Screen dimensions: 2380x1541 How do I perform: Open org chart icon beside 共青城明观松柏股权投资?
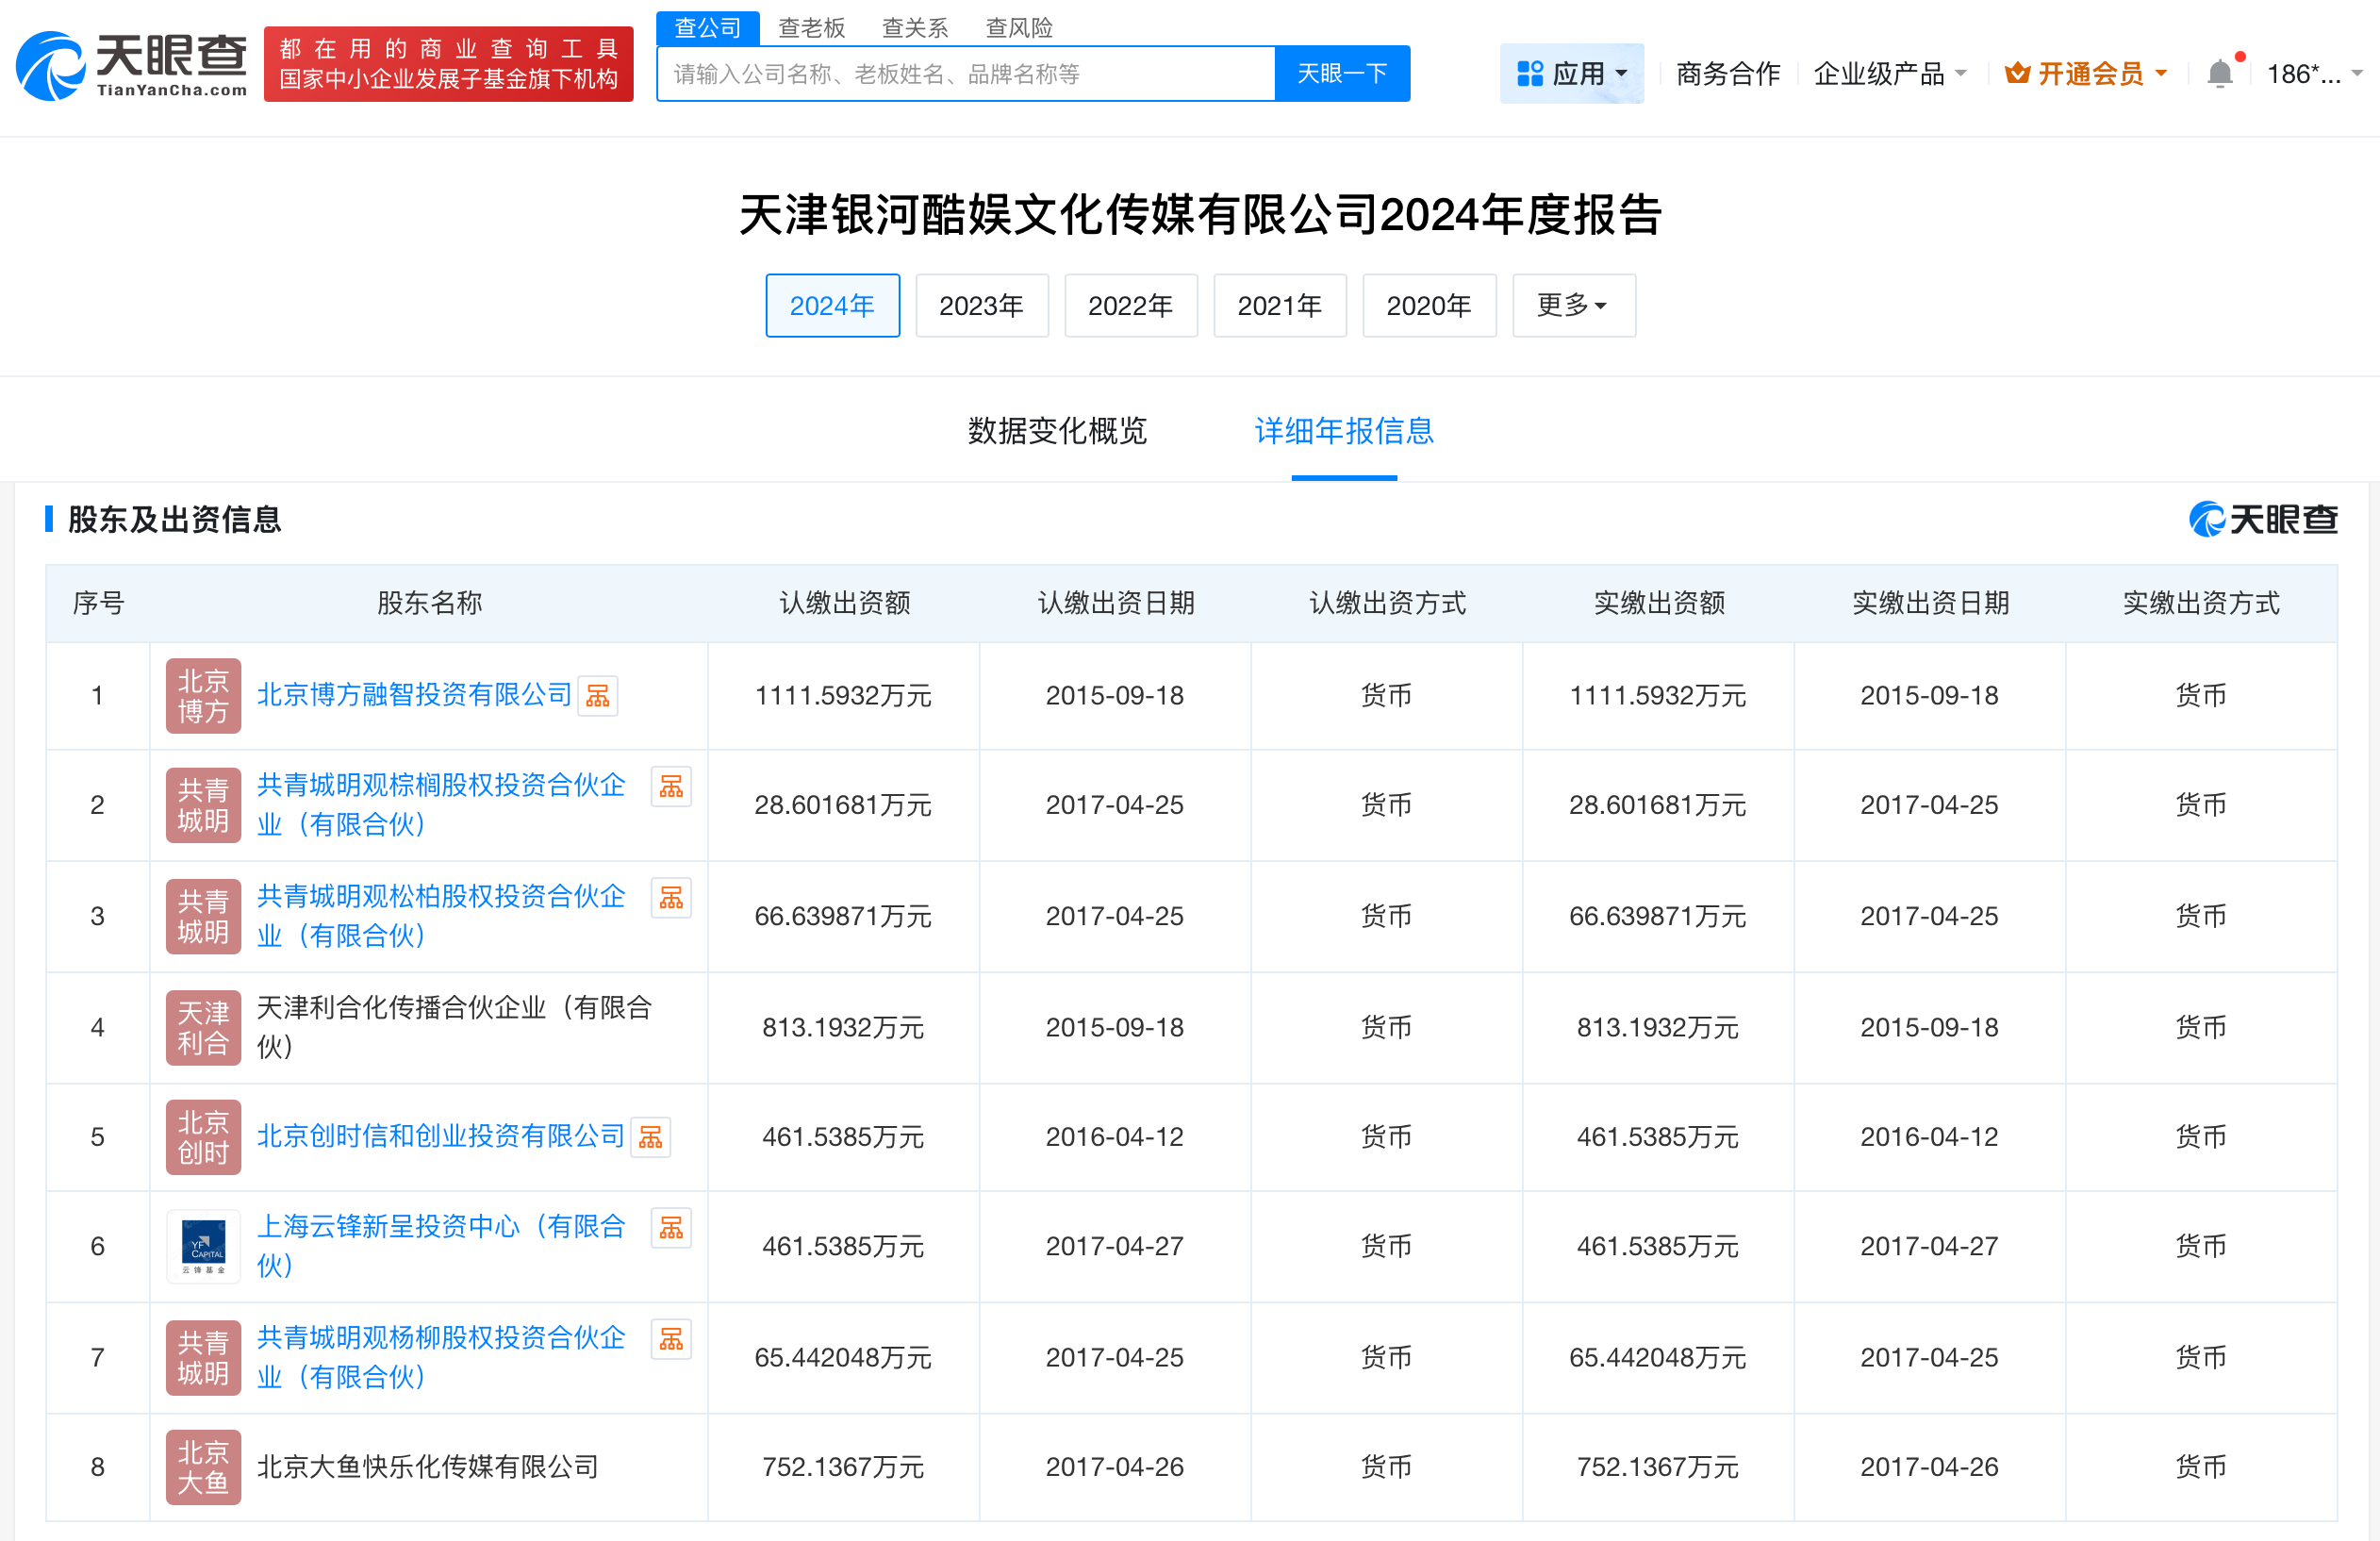click(x=671, y=897)
